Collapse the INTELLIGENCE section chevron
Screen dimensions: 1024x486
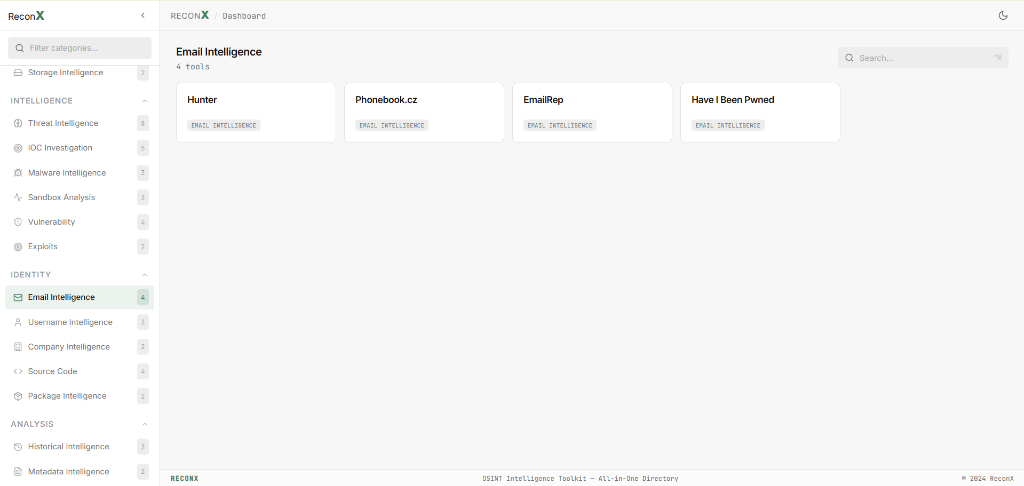[x=145, y=101]
